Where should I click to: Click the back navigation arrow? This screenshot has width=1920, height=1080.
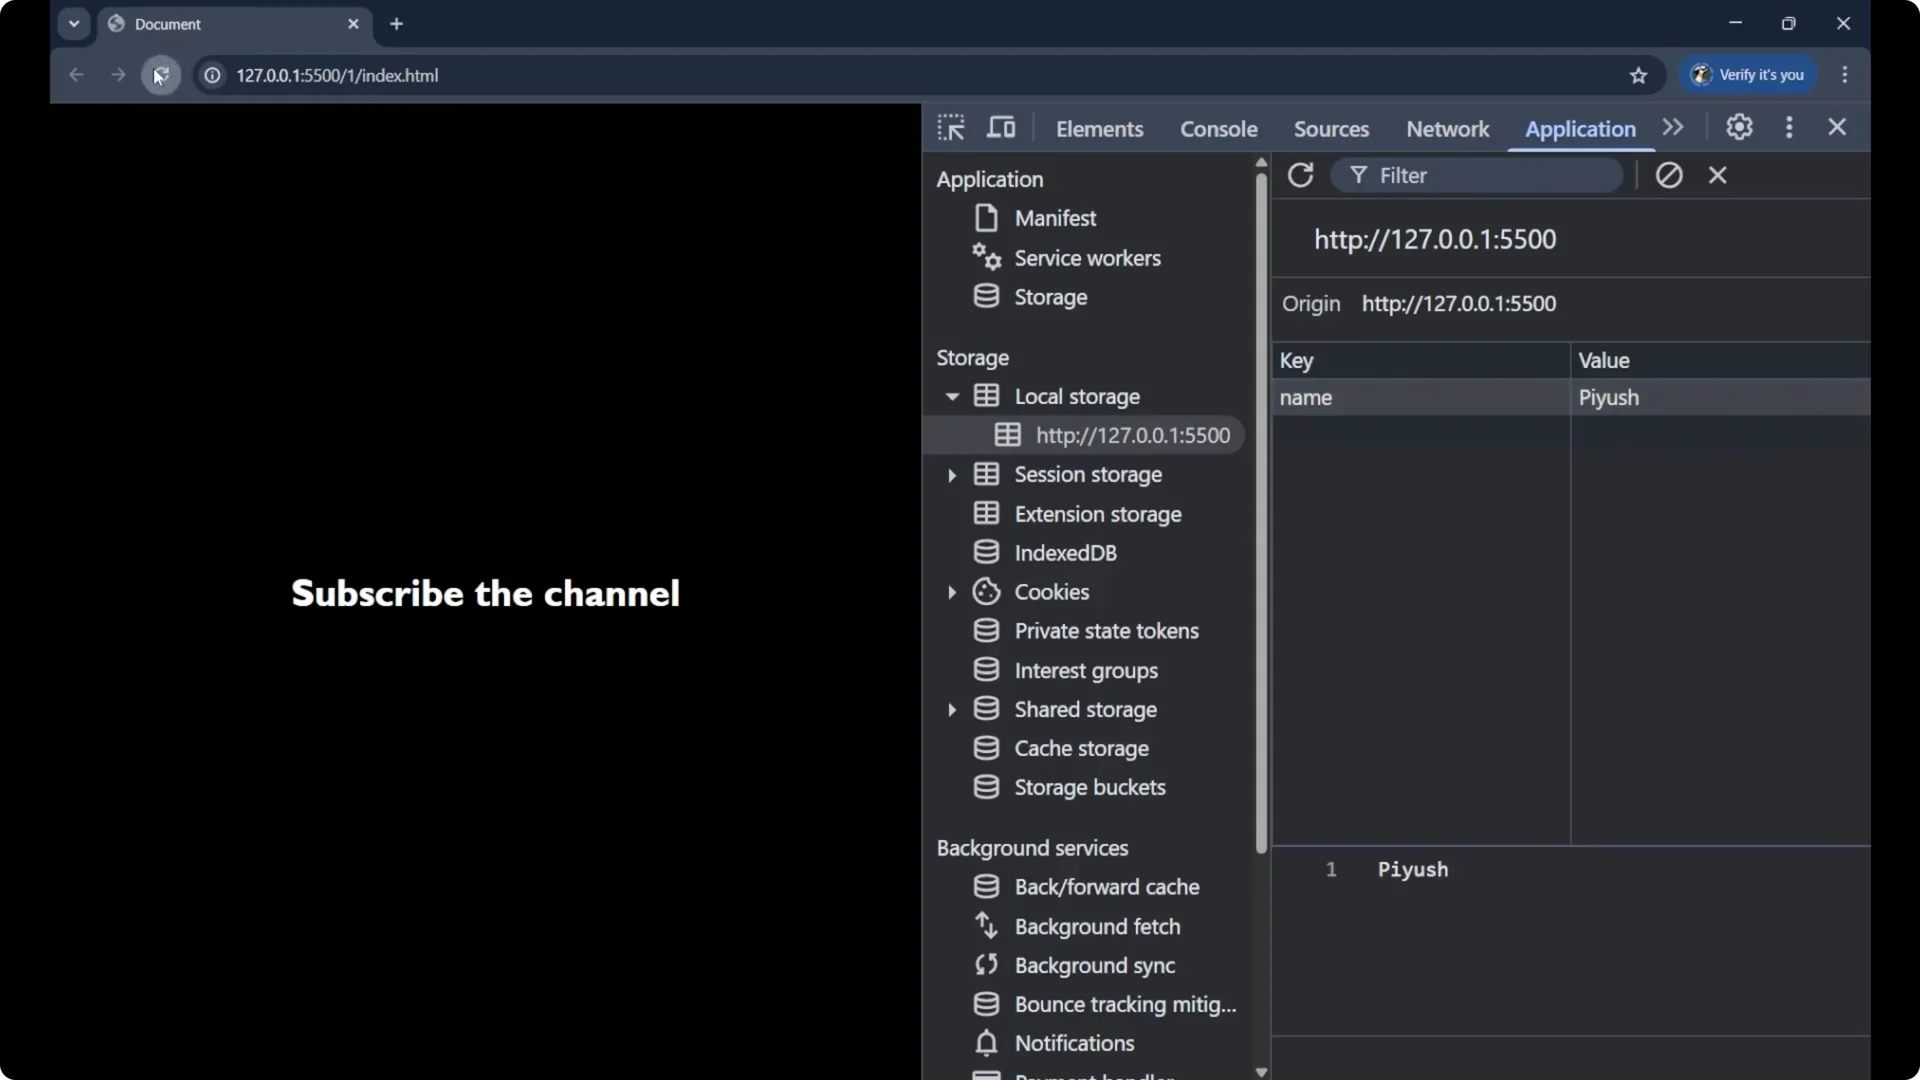76,75
